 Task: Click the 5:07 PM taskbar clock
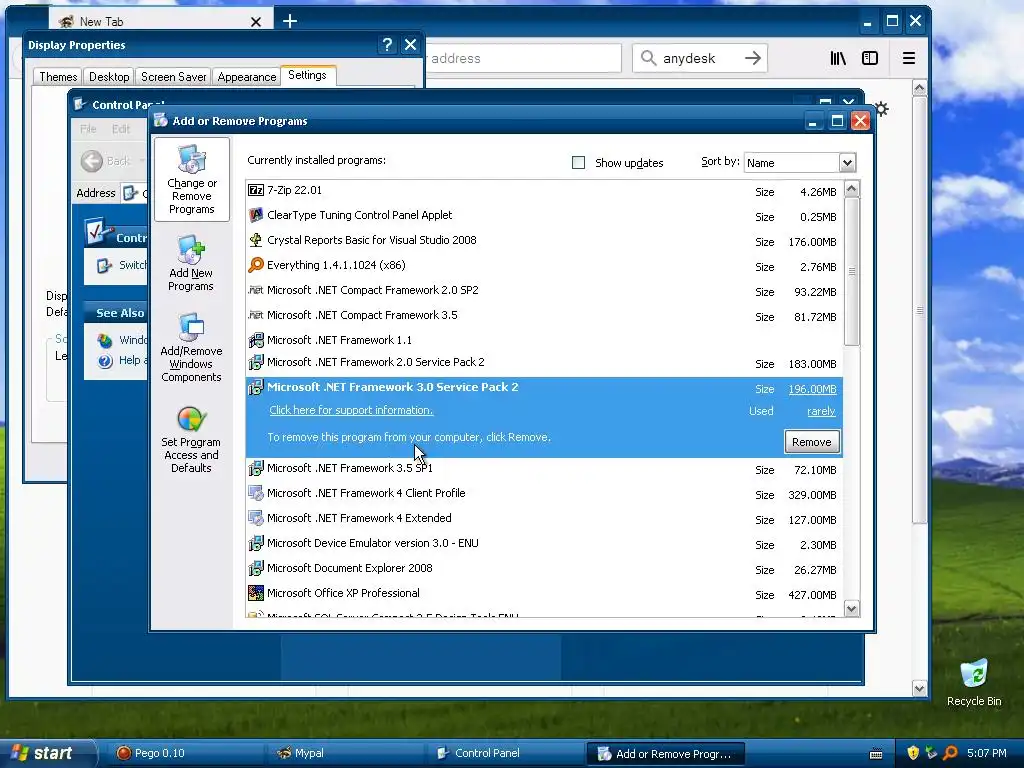(x=986, y=753)
